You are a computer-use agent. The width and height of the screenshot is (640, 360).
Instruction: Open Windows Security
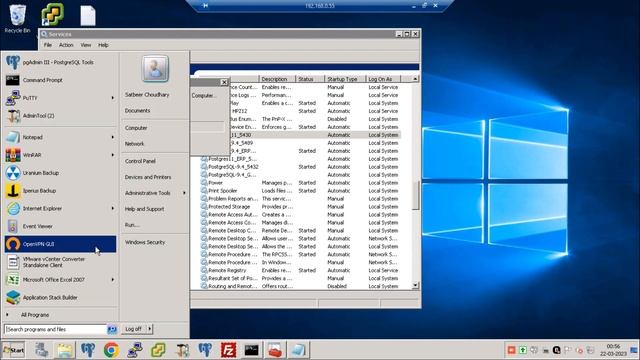pyautogui.click(x=145, y=242)
